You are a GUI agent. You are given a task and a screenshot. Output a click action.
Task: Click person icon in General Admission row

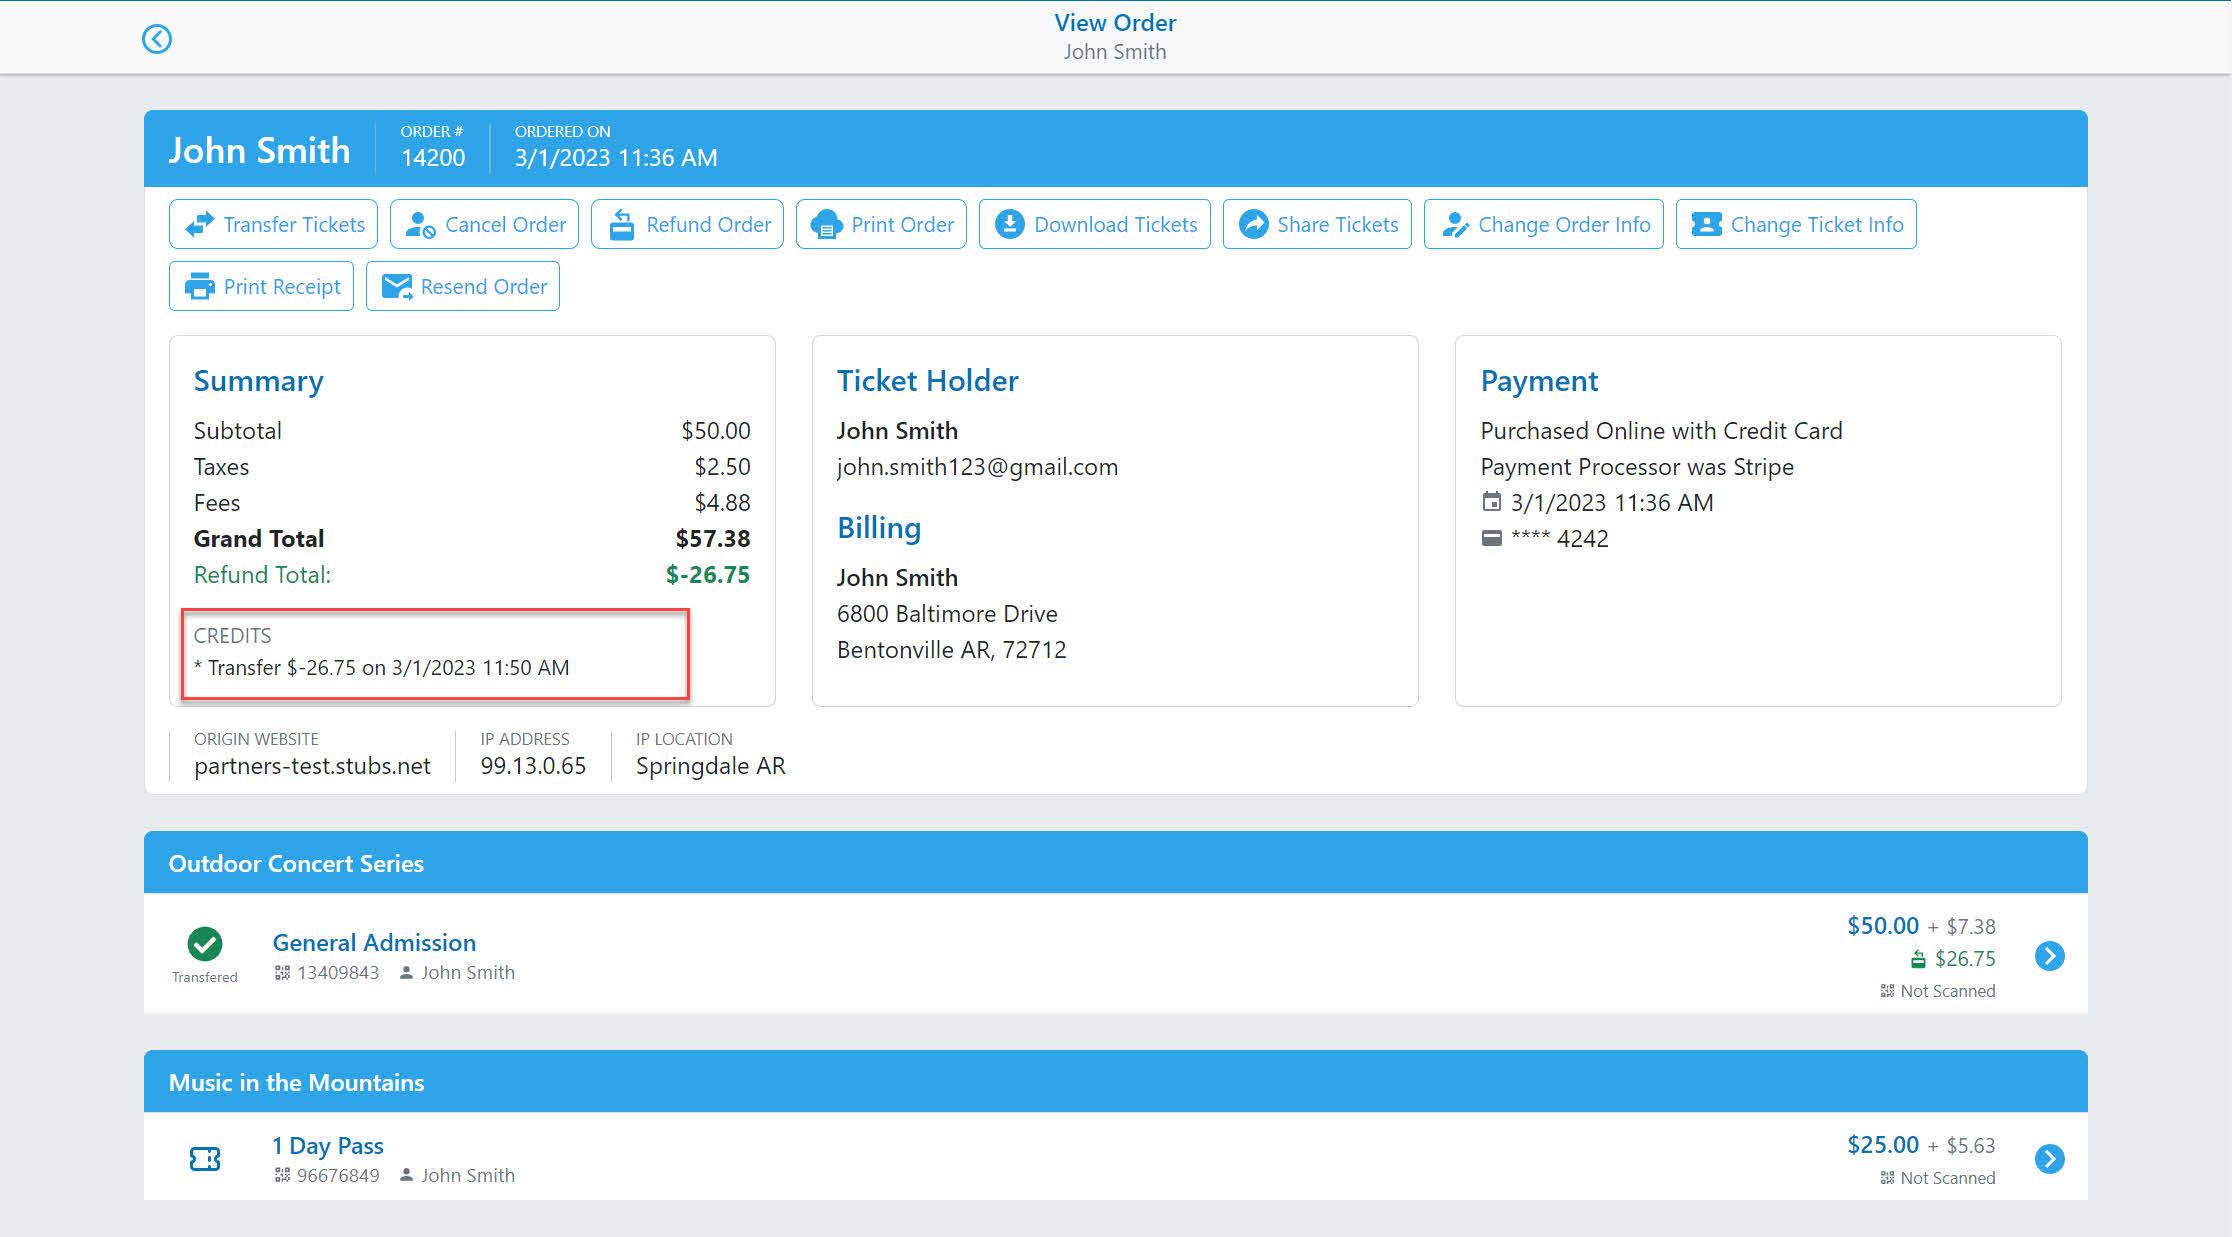pyautogui.click(x=406, y=972)
